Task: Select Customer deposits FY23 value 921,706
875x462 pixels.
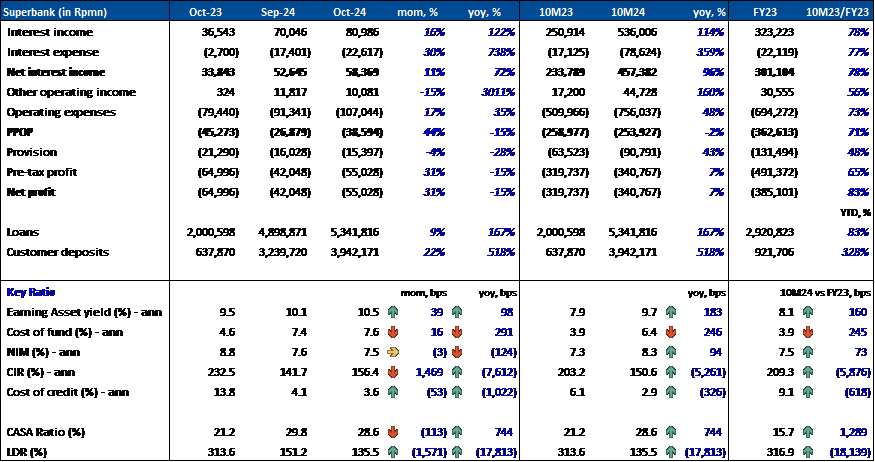Action: 774,252
